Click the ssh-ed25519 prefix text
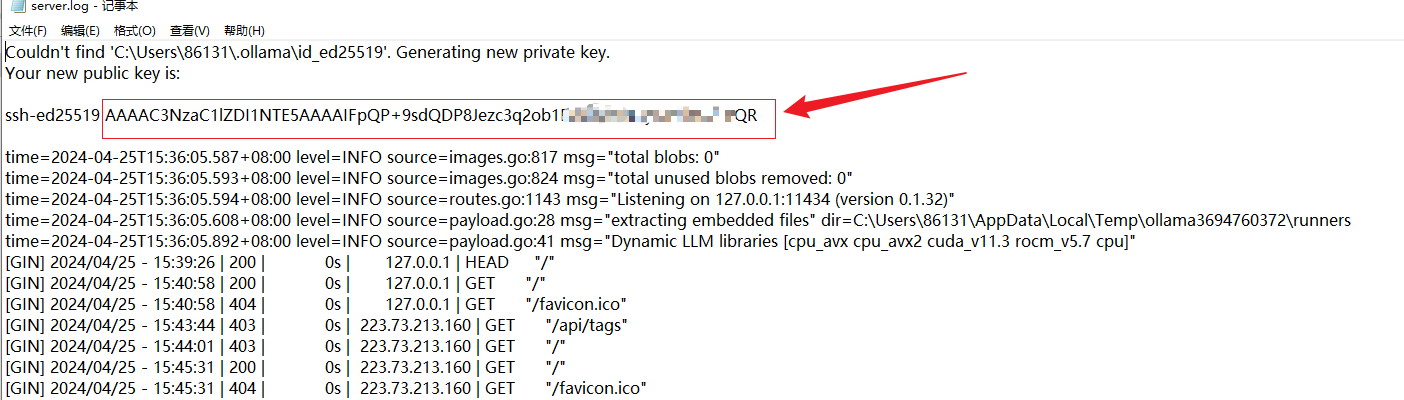The image size is (1404, 400). tap(52, 116)
